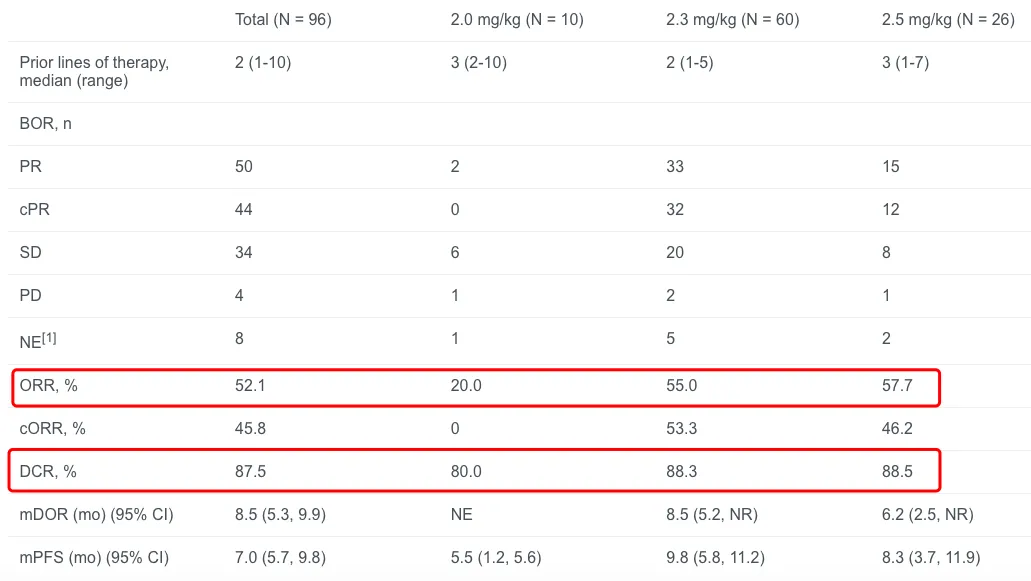The width and height of the screenshot is (1031, 581).
Task: Click the "2.3 mg/kg (N = 60)" column header
Action: [732, 20]
